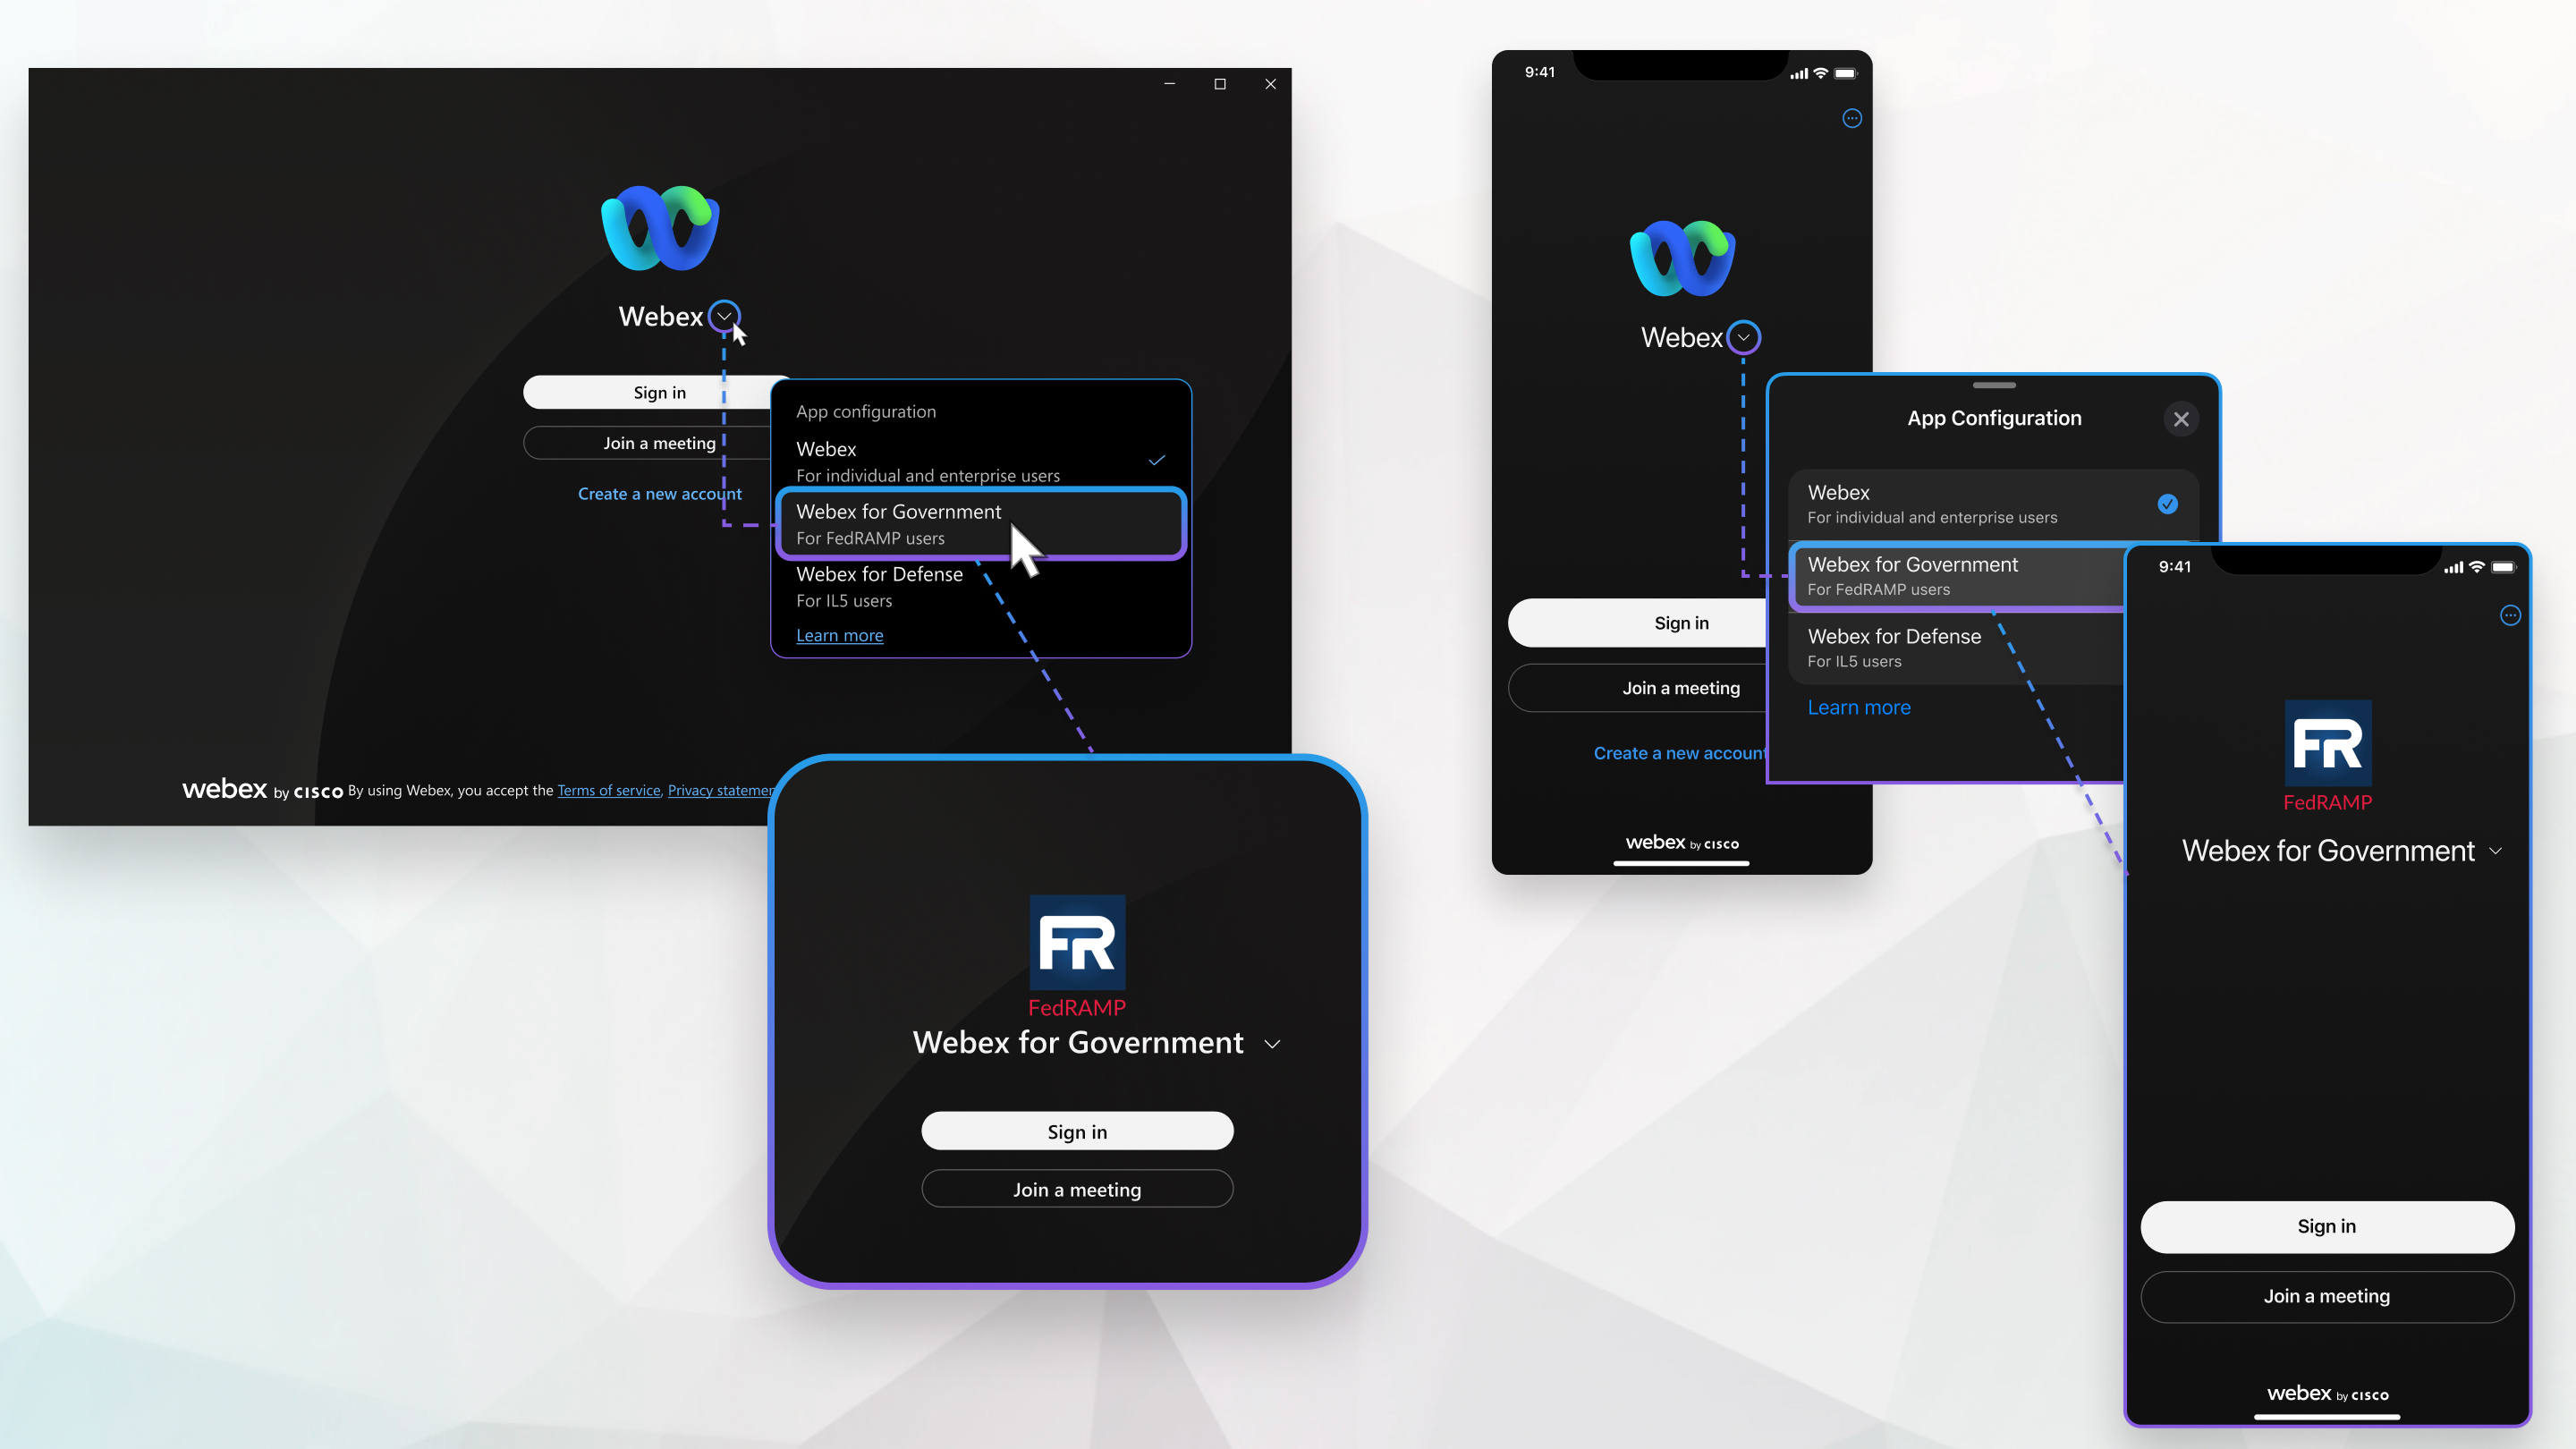The height and width of the screenshot is (1449, 2576).
Task: Click Sign in button on desktop app
Action: 658,391
